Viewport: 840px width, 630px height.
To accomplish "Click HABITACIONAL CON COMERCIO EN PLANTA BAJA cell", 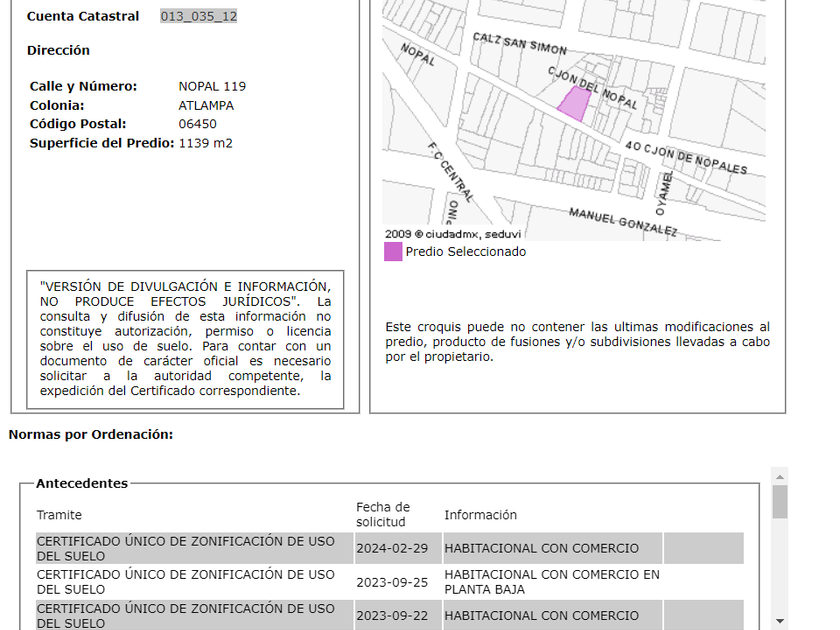I will 552,582.
